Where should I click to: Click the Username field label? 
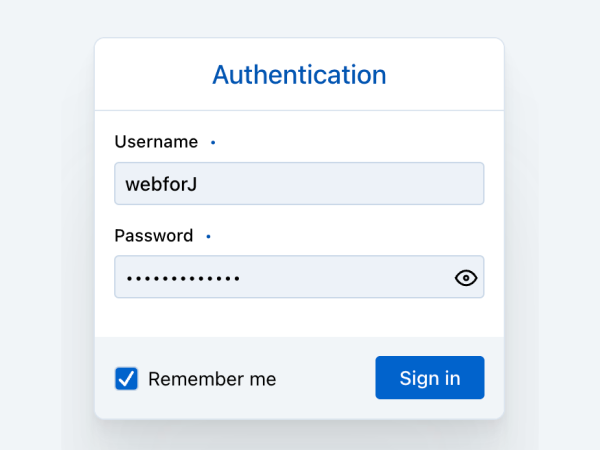pyautogui.click(x=156, y=142)
